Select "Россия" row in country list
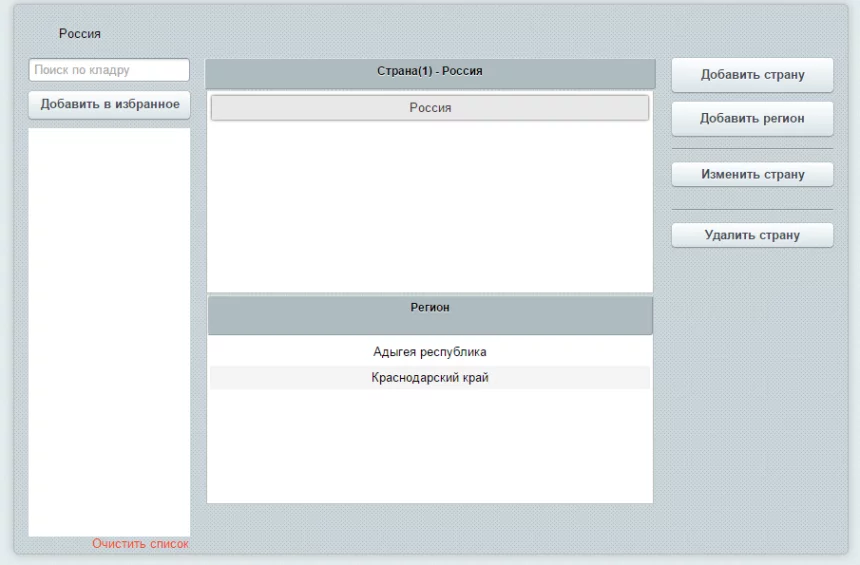Image resolution: width=860 pixels, height=565 pixels. click(429, 108)
